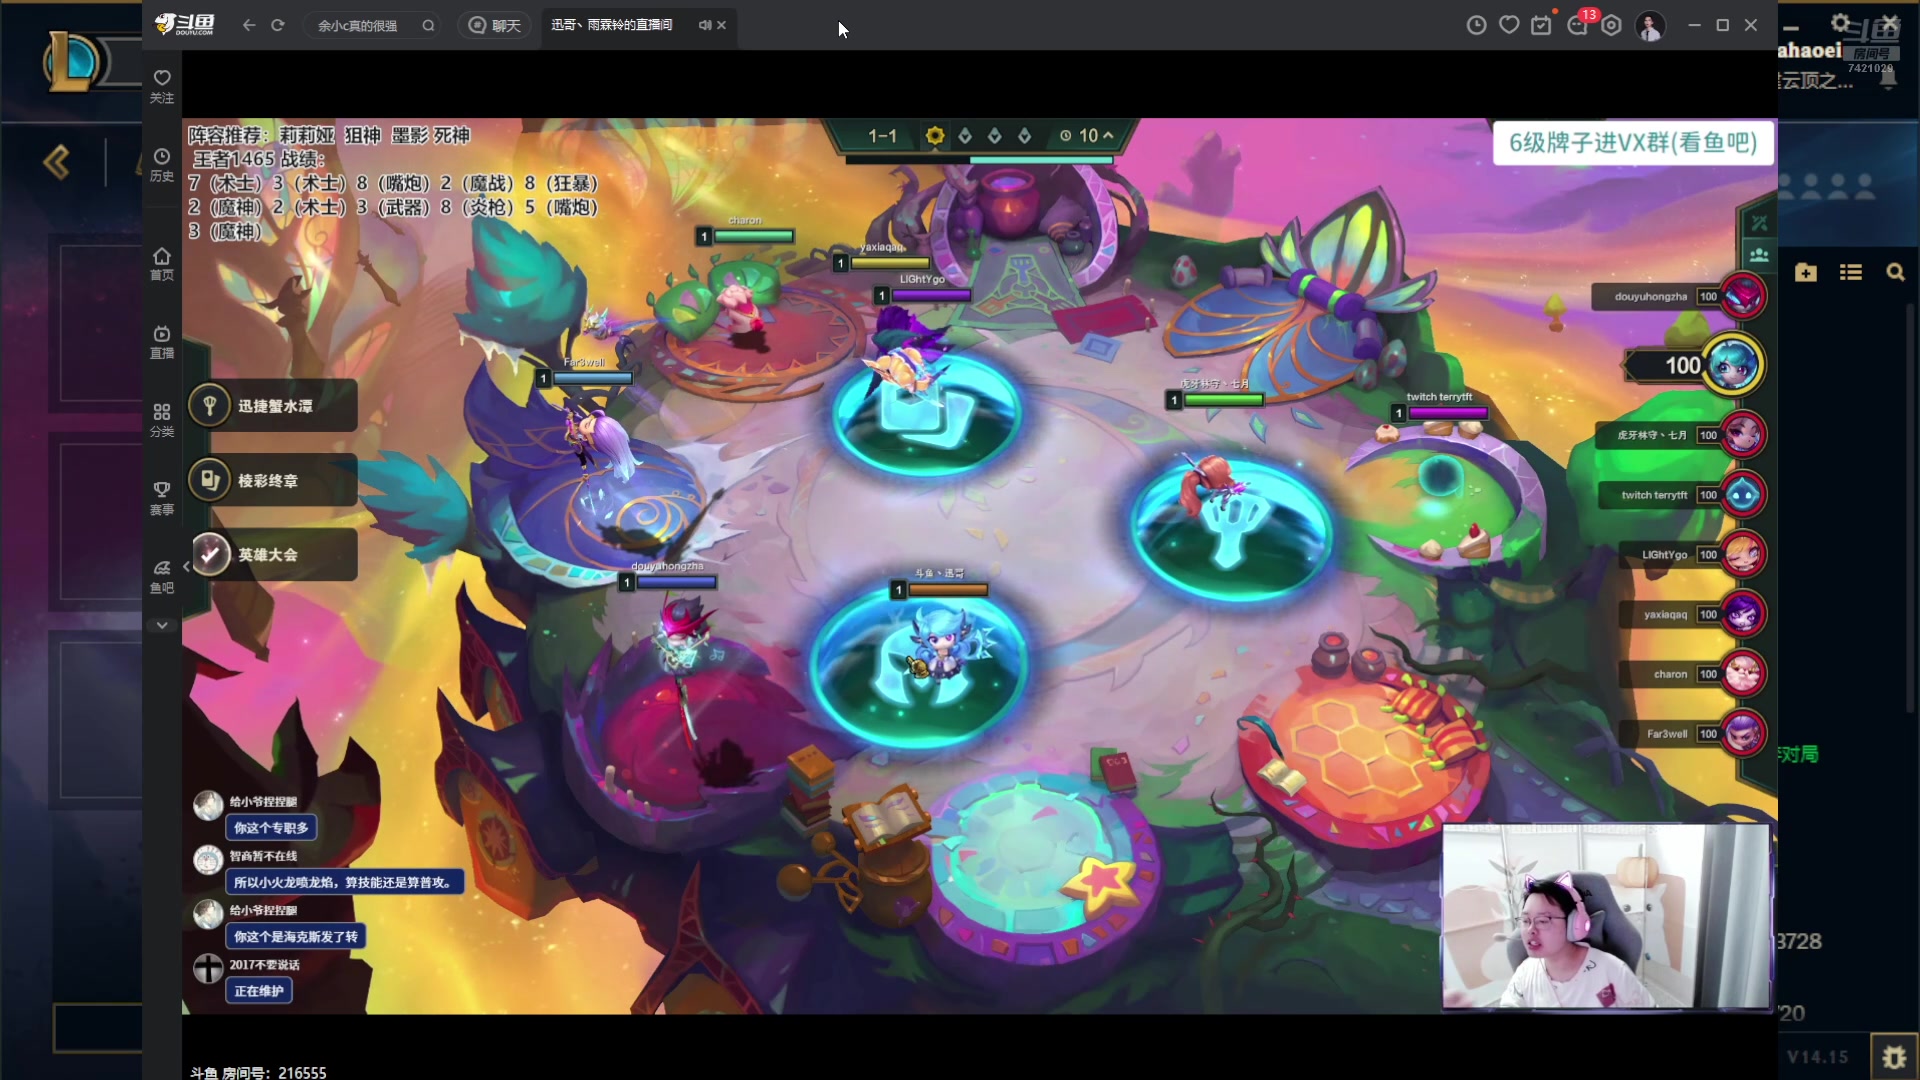
Task: Click the League client gold back chevron
Action: [x=56, y=162]
